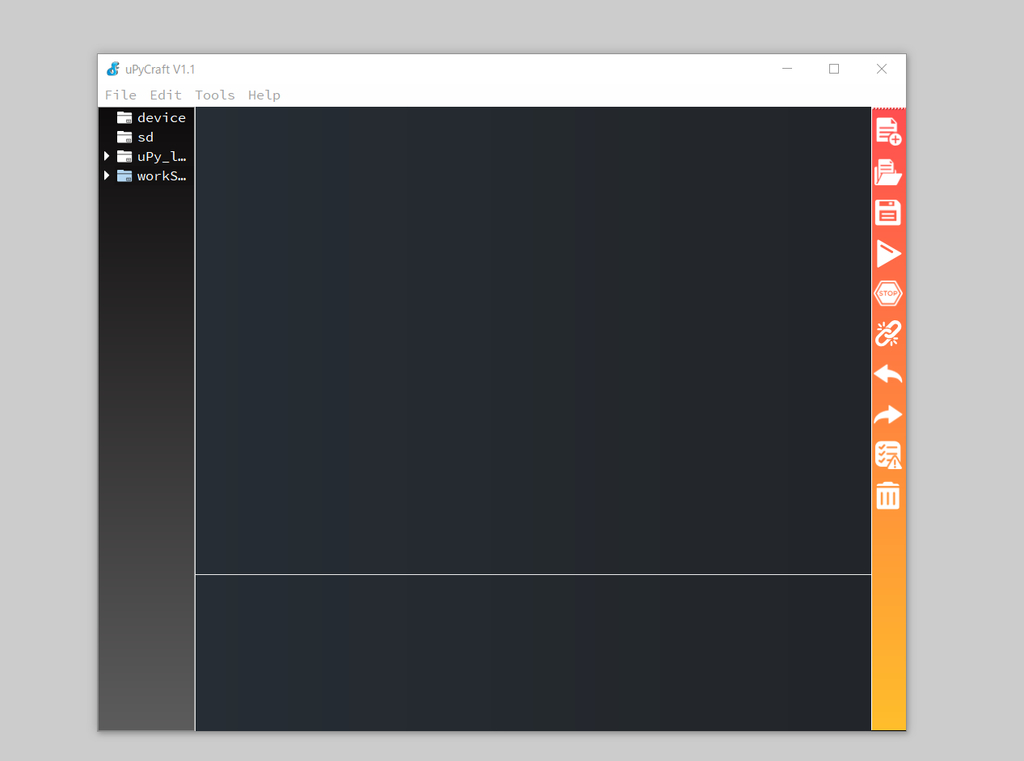Click the STOP icon
The height and width of the screenshot is (761, 1024).
click(x=888, y=293)
